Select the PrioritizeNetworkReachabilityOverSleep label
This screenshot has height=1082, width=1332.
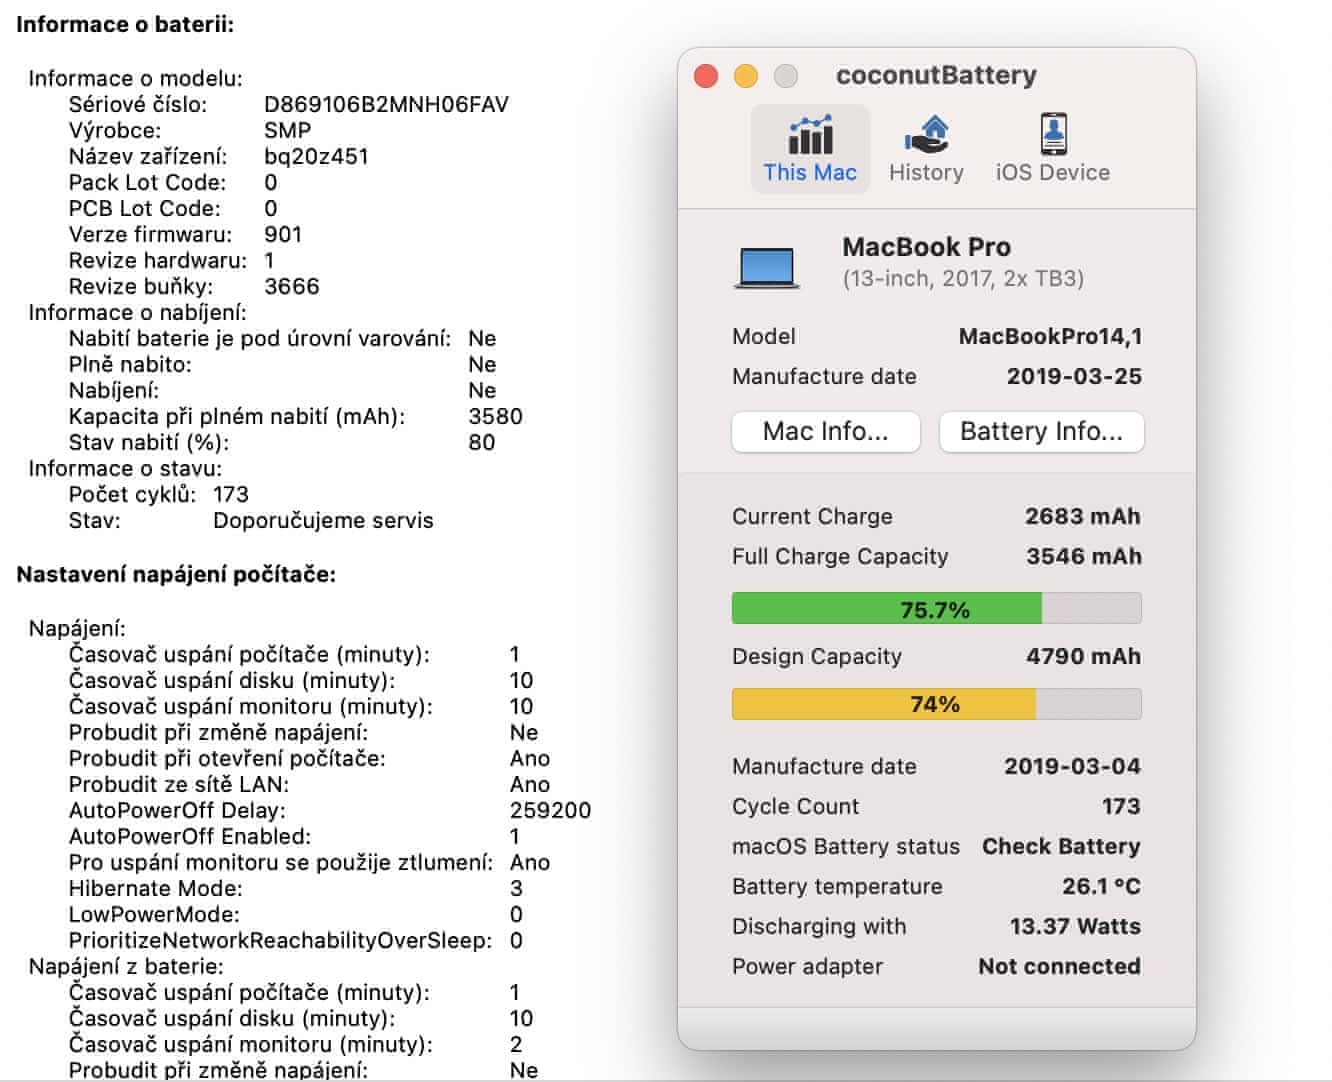coord(280,941)
